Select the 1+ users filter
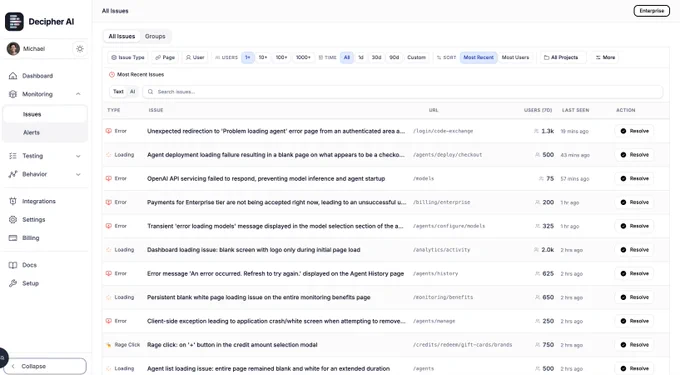This screenshot has height=375, width=680. click(x=248, y=57)
